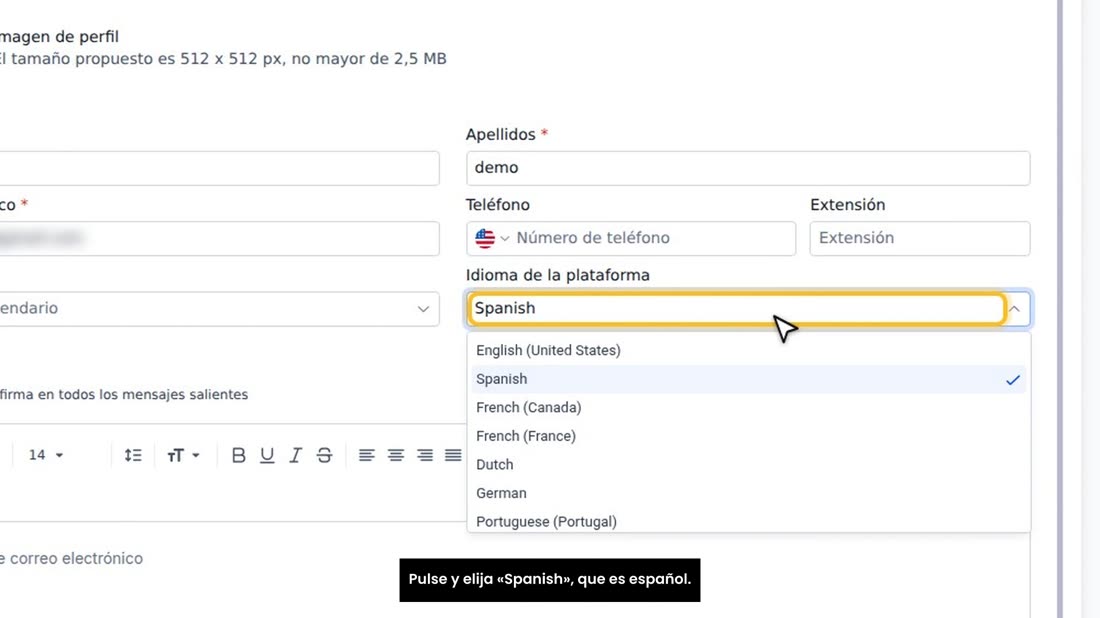Toggle italic formatting in signature editor
Viewport: 1100px width, 618px height.
pos(295,455)
